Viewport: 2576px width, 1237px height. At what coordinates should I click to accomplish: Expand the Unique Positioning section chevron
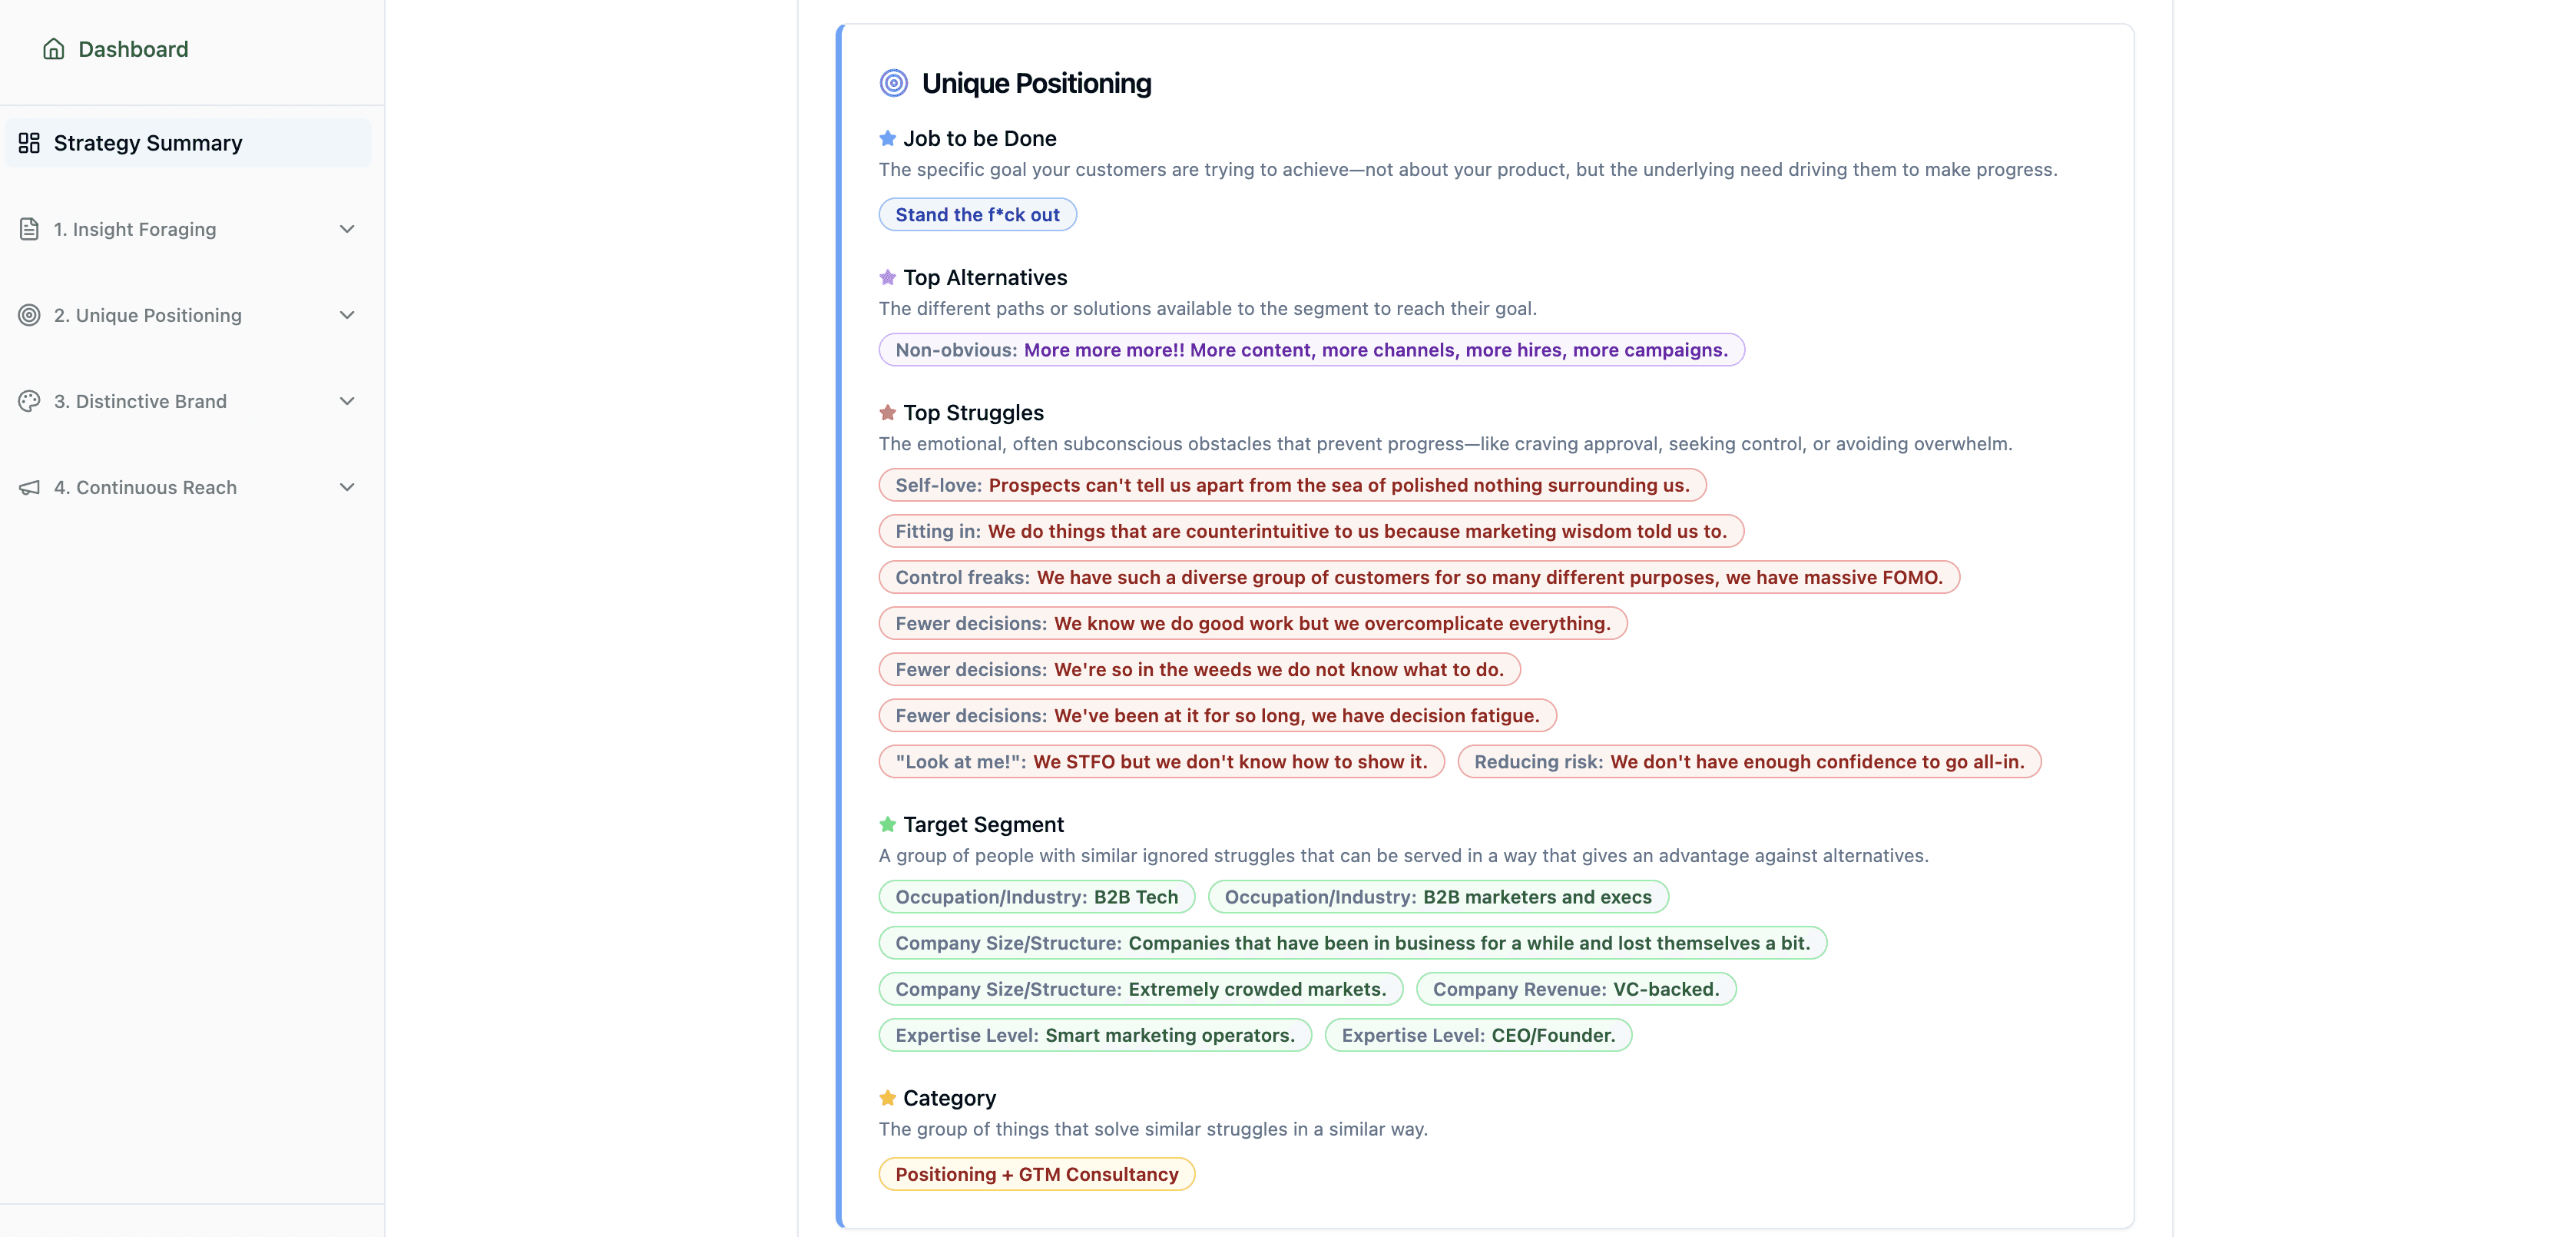point(347,315)
